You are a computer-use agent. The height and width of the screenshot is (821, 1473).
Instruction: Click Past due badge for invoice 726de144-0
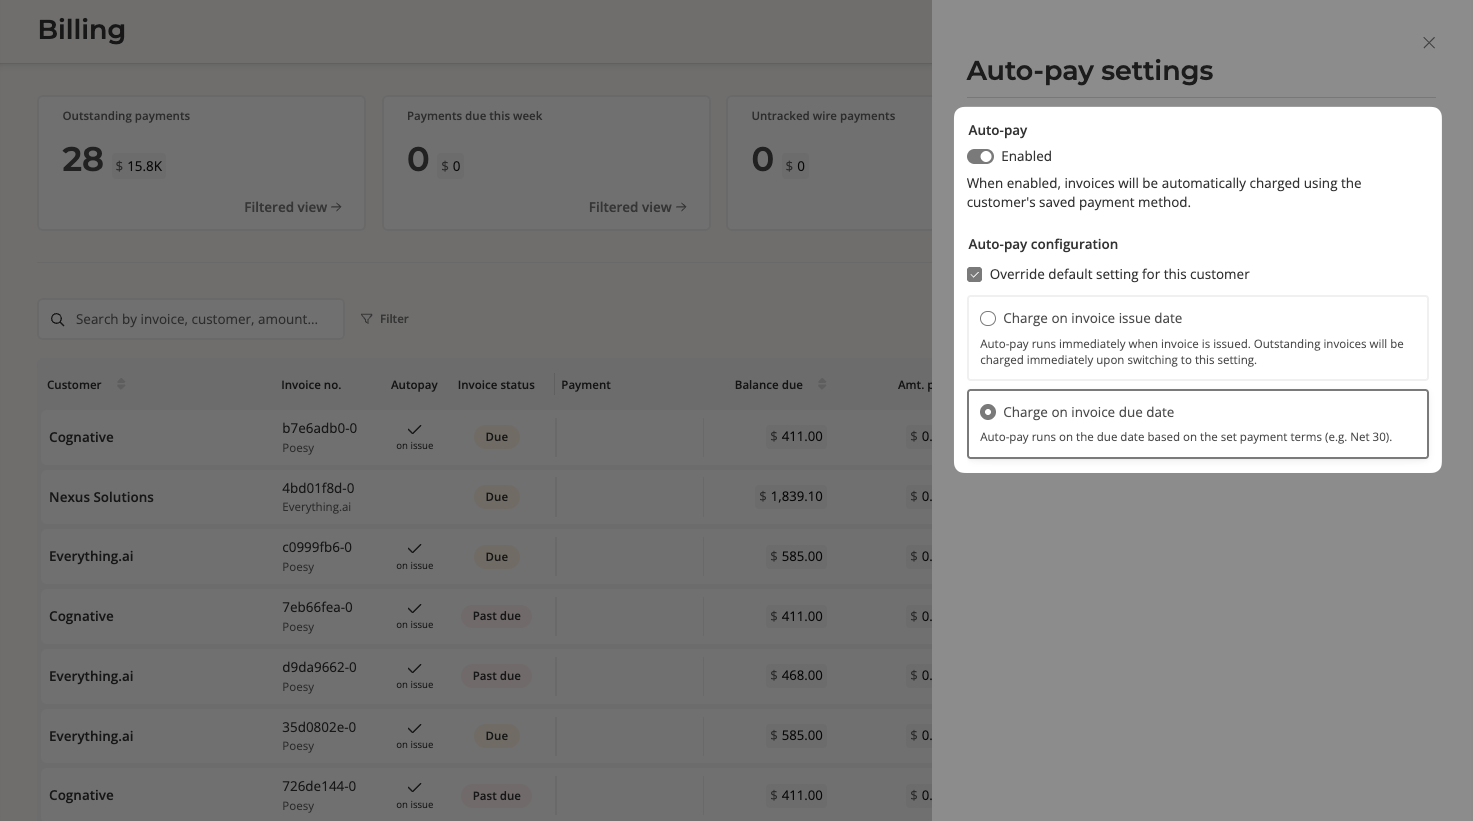tap(497, 796)
